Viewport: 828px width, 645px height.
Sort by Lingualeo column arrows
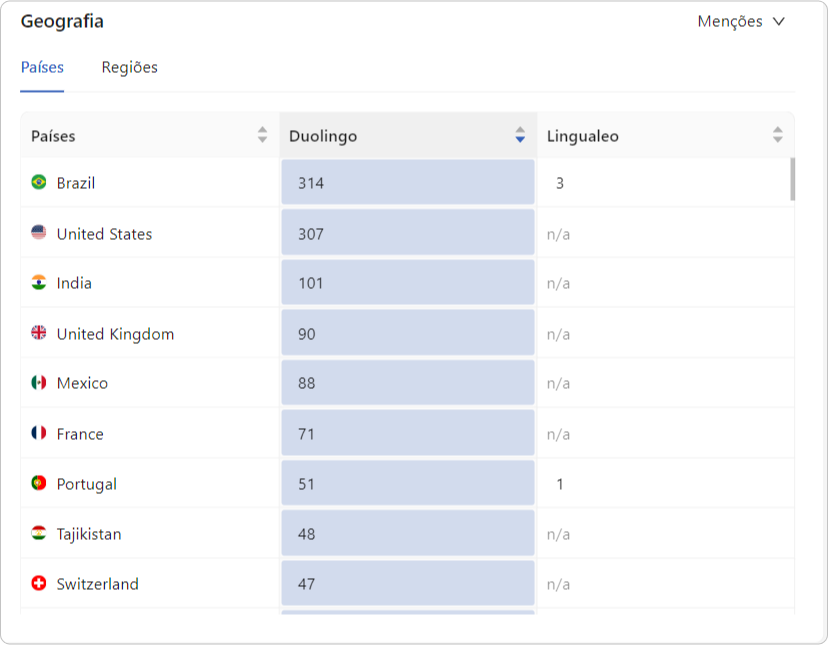click(778, 135)
